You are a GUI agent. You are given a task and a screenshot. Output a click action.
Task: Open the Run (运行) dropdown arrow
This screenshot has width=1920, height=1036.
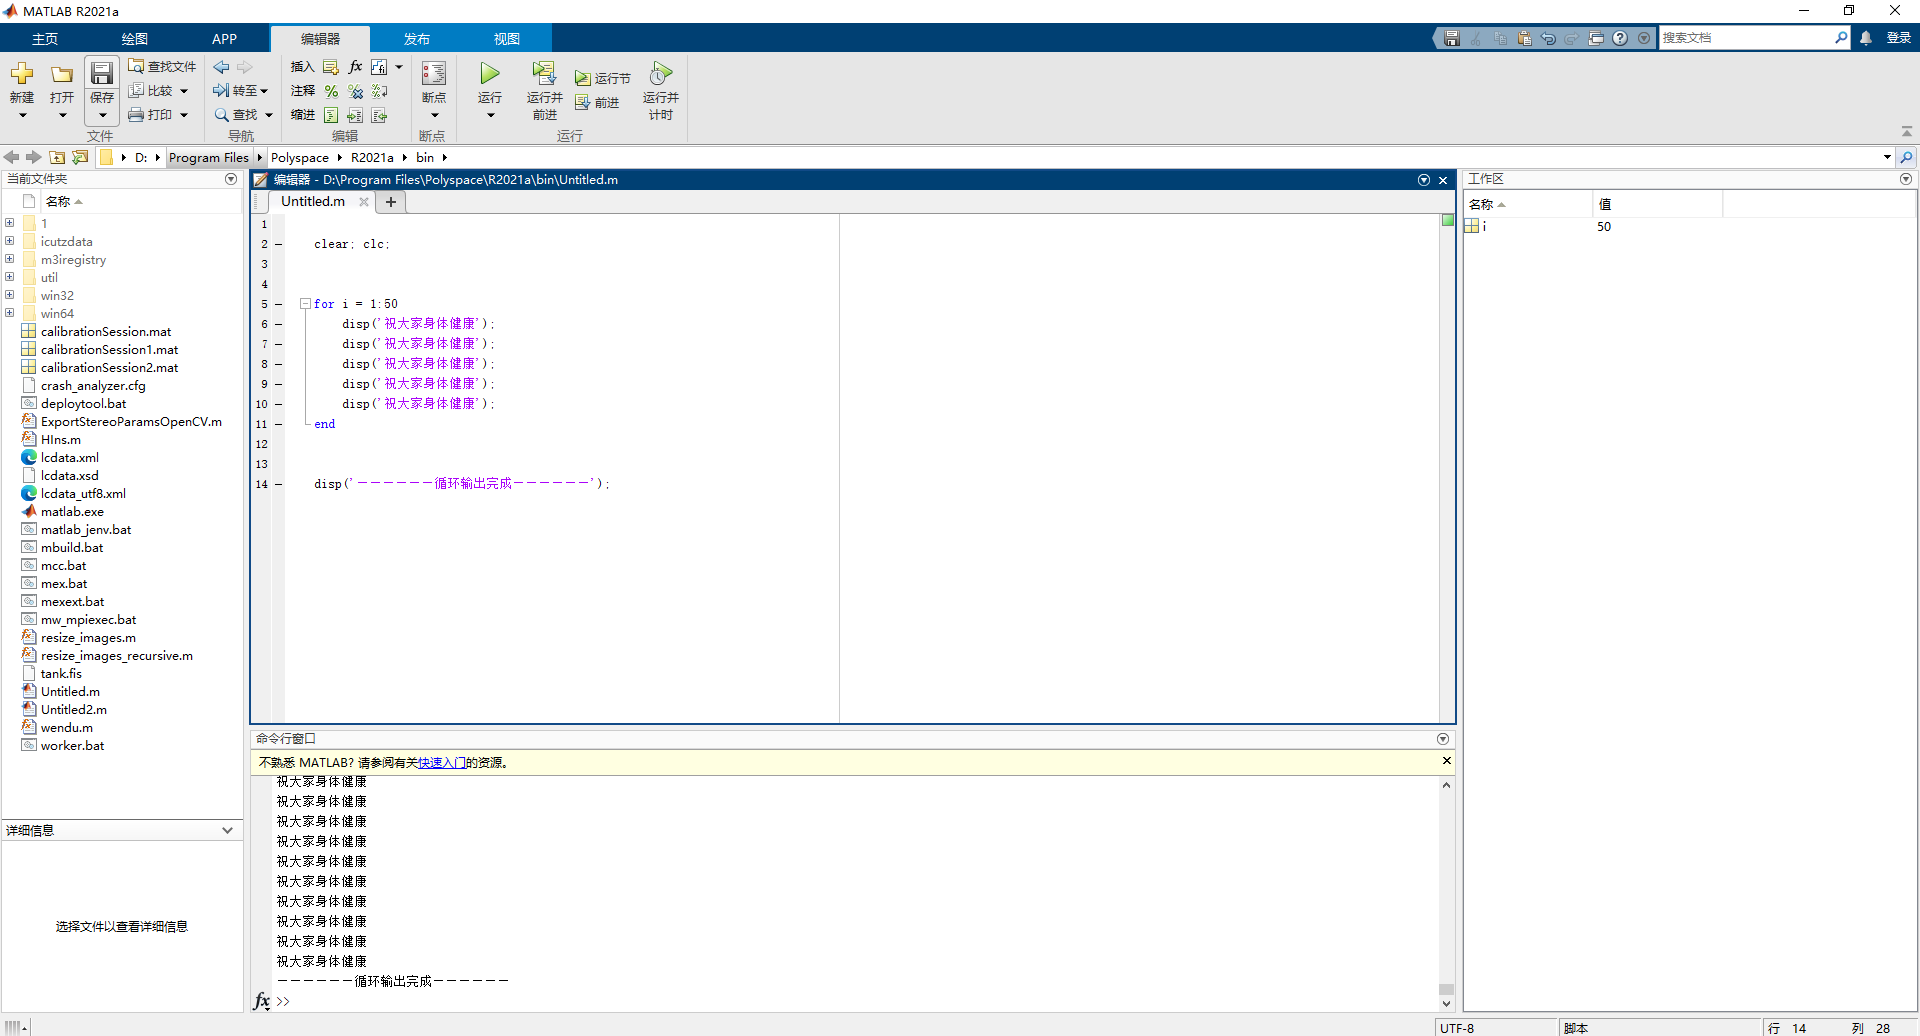coord(490,115)
